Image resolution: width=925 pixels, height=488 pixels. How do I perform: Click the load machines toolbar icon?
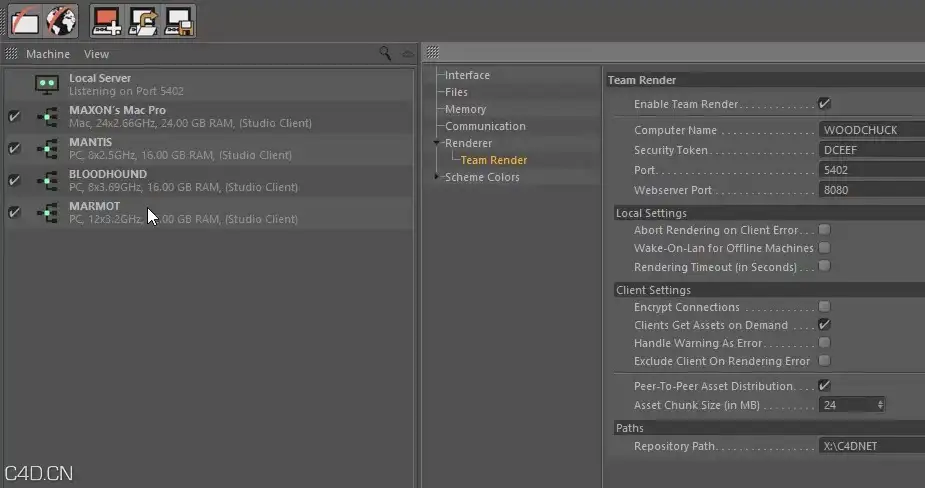point(143,22)
